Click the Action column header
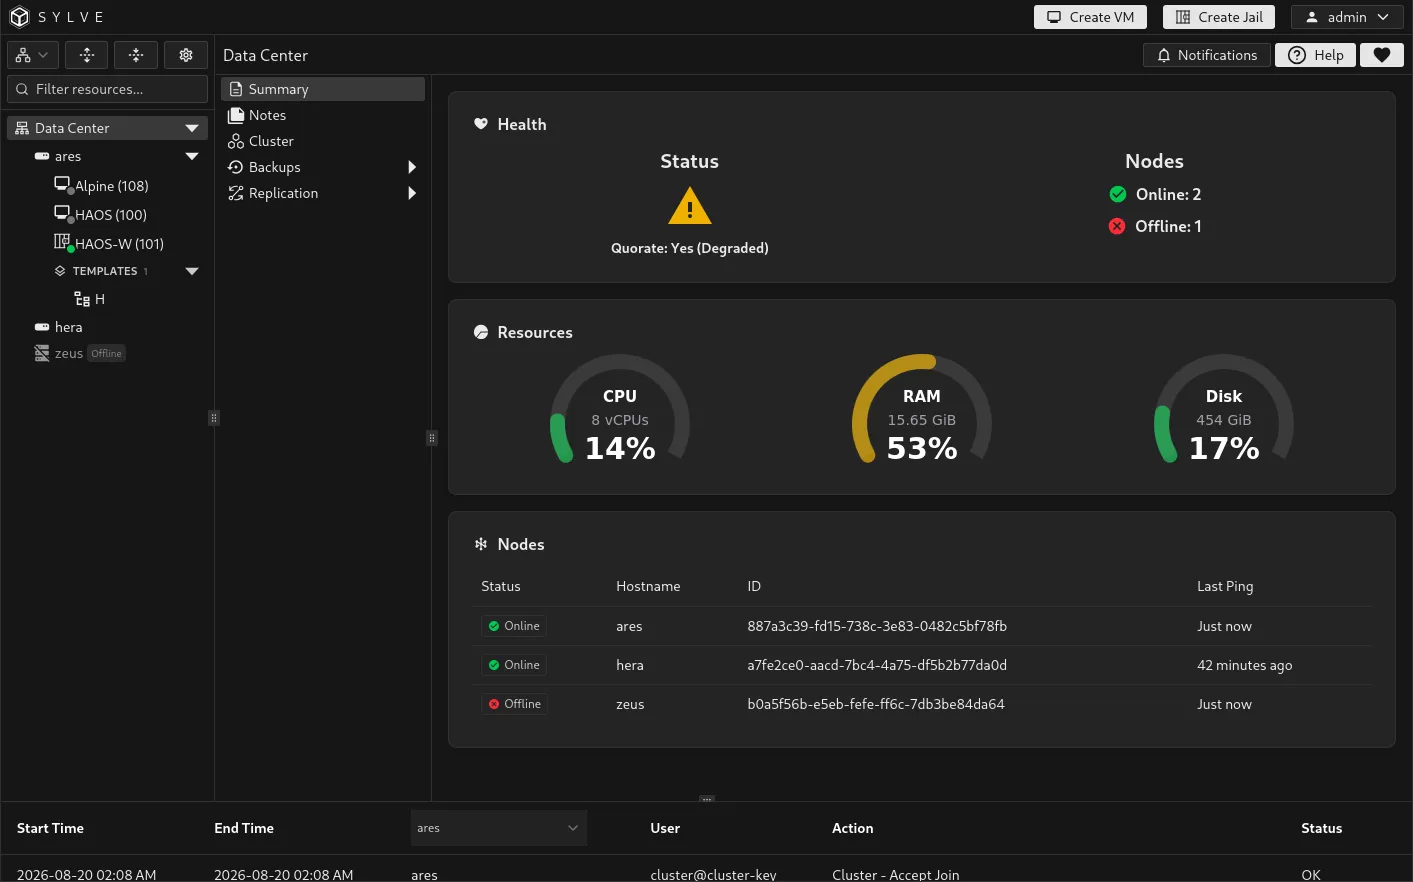Screen dimensions: 1413x882 point(852,828)
